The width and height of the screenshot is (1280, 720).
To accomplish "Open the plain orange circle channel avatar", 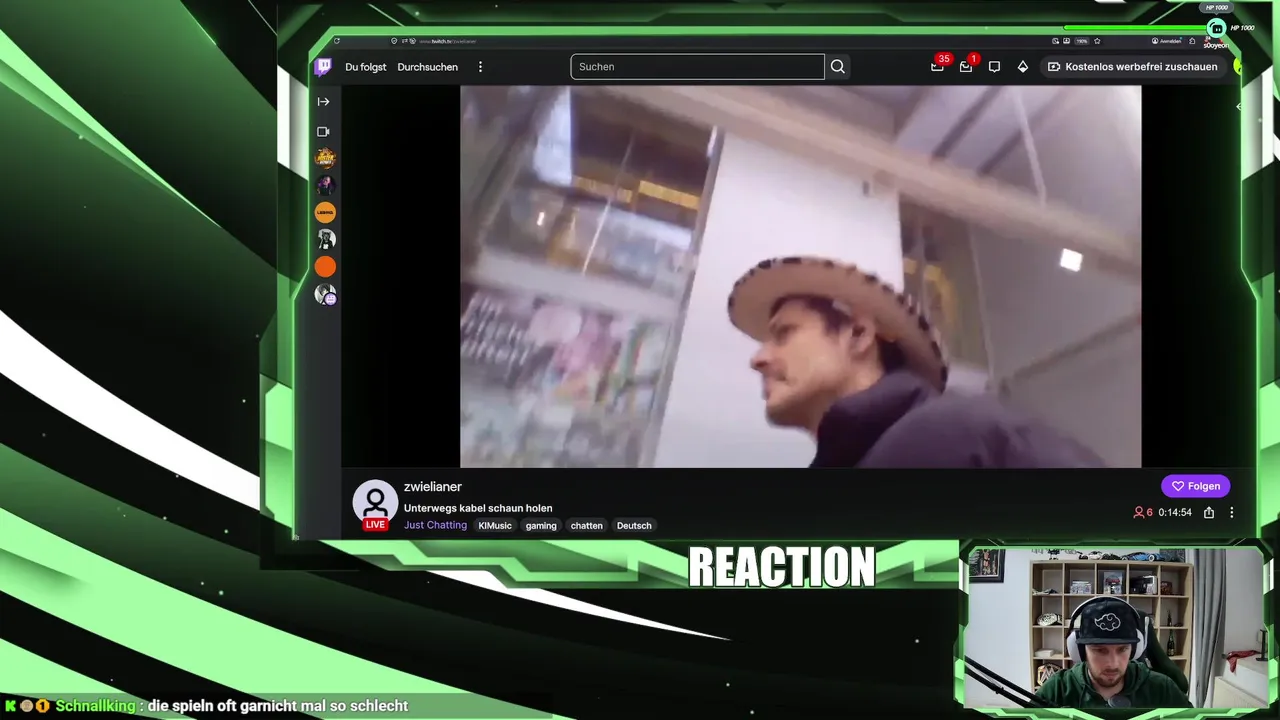I will (325, 267).
